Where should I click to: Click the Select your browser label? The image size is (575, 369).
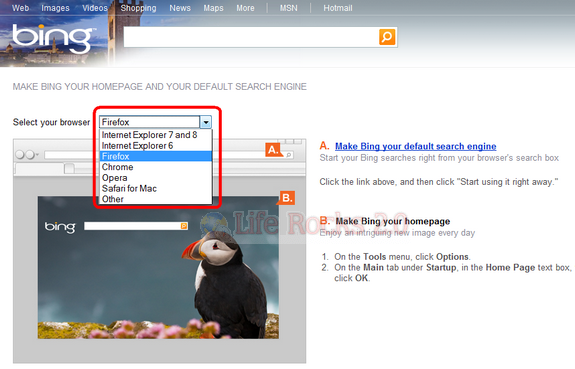(x=51, y=122)
